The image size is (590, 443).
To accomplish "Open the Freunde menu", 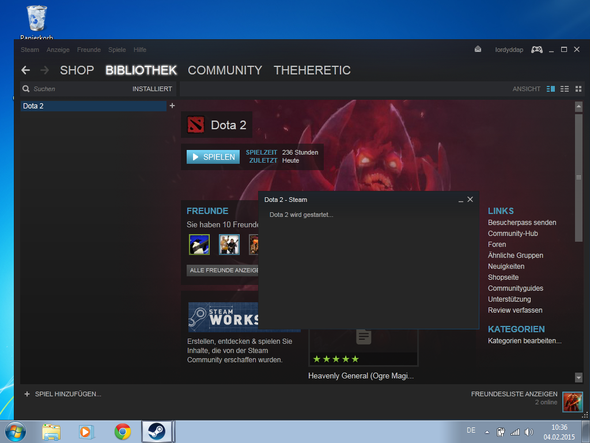I will [89, 50].
